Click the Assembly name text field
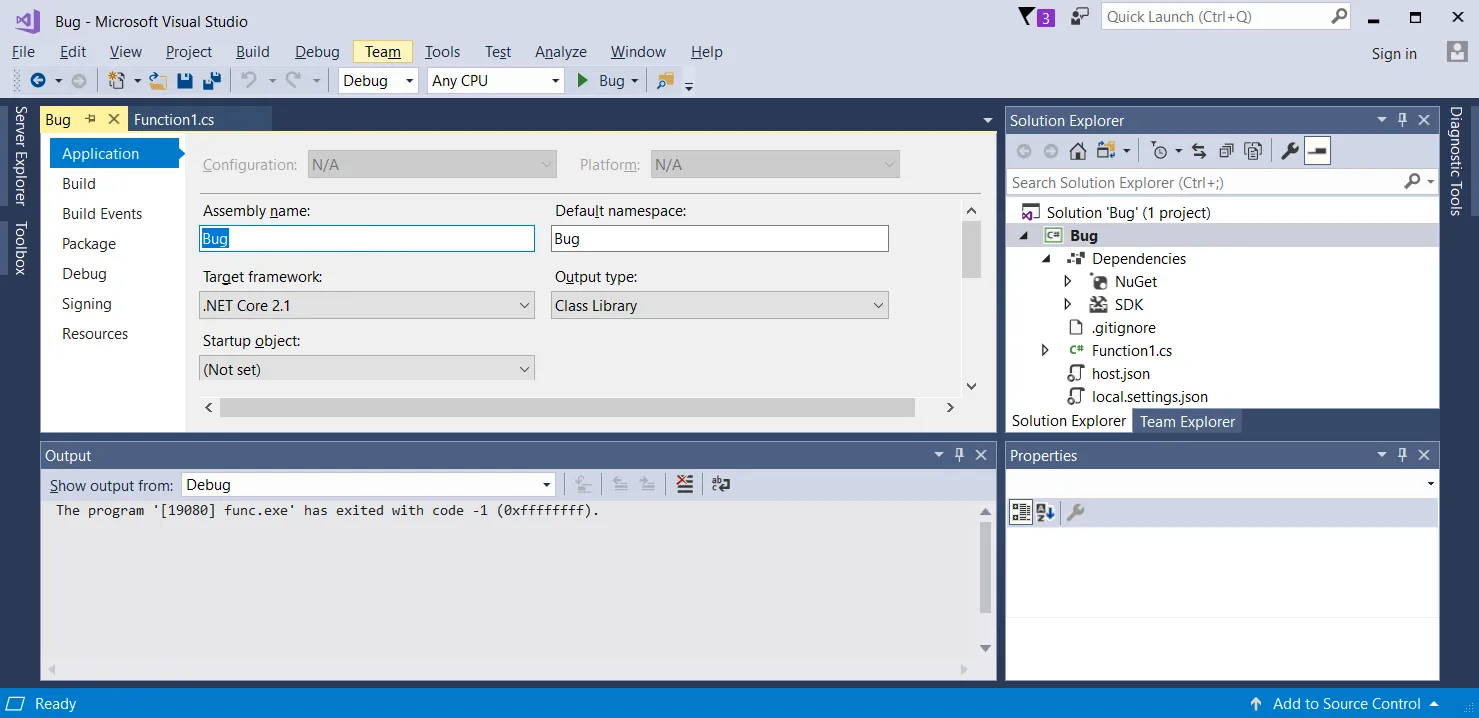The width and height of the screenshot is (1479, 718). (367, 239)
